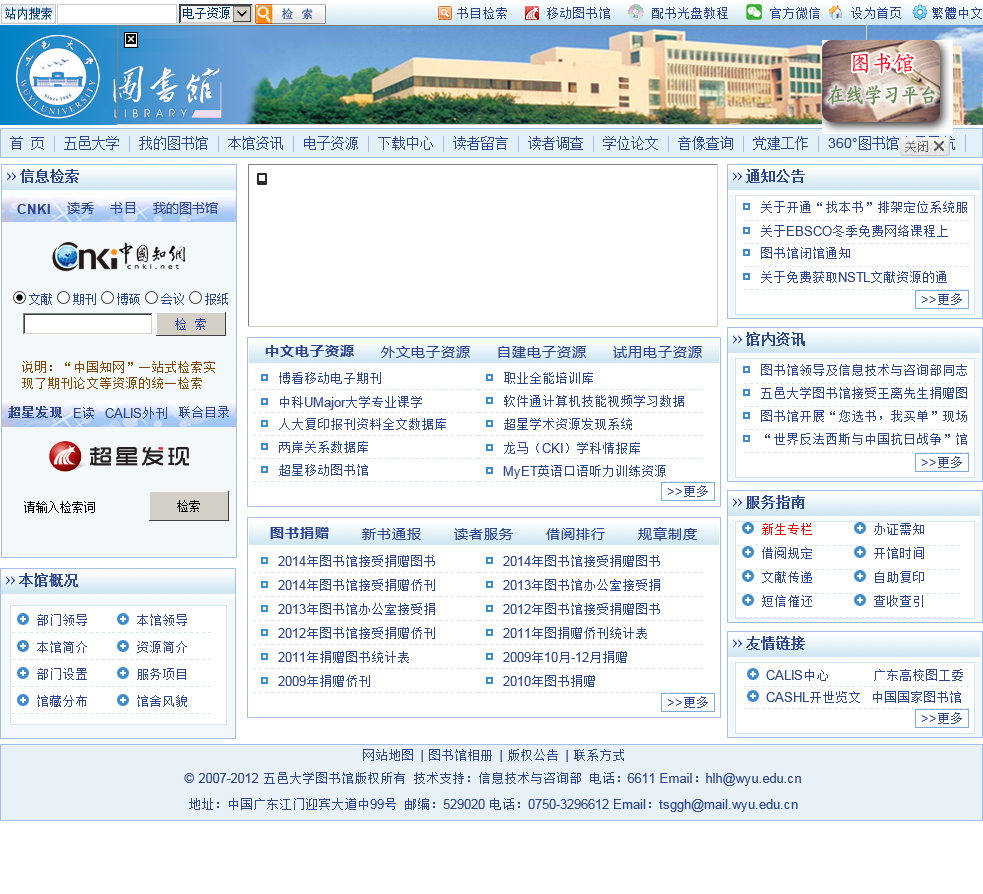
Task: Open the 超星移动图书馆 link
Action: [323, 470]
